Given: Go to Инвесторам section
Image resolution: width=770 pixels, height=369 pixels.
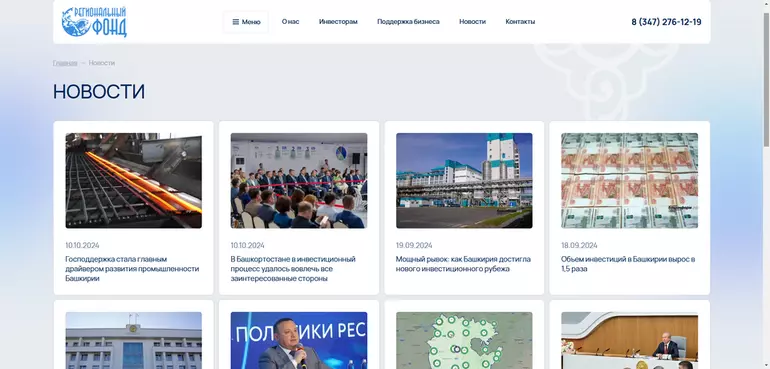Looking at the screenshot, I should (x=338, y=22).
